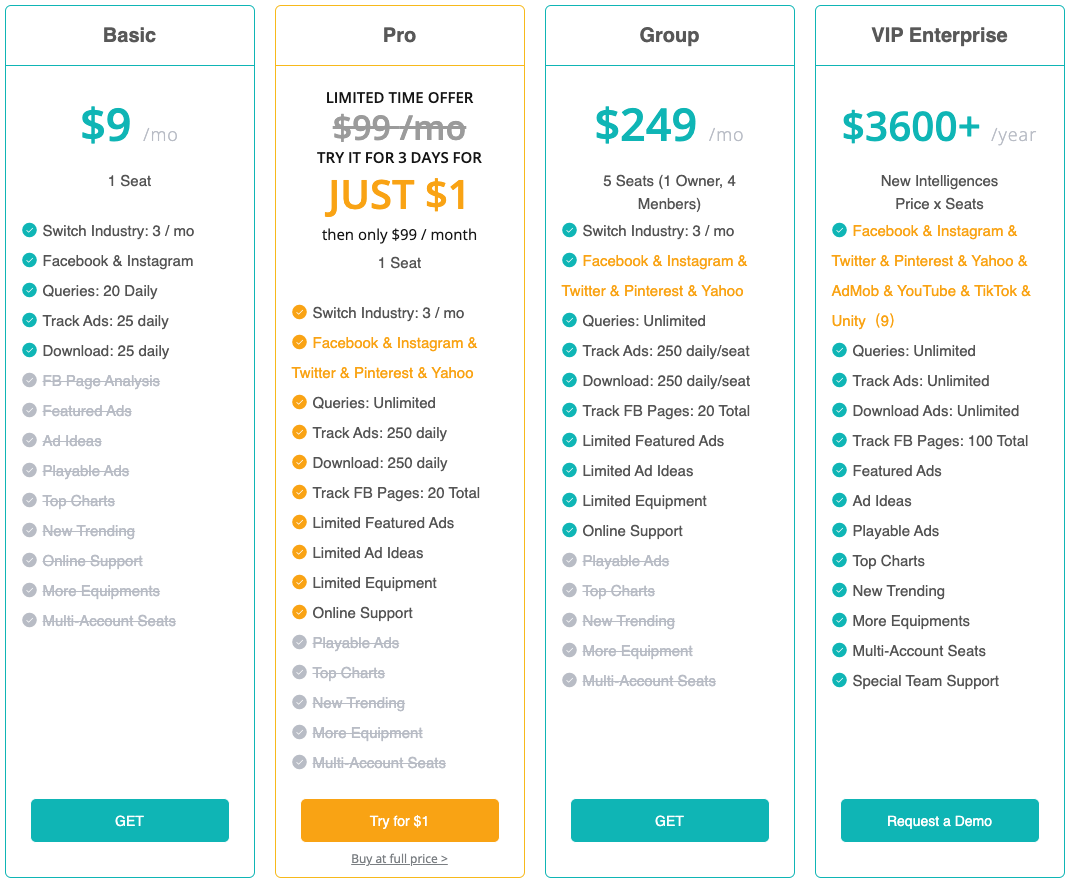
Task: Click the grayed check beside "FB Page Analysis" in Basic
Action: (x=29, y=381)
